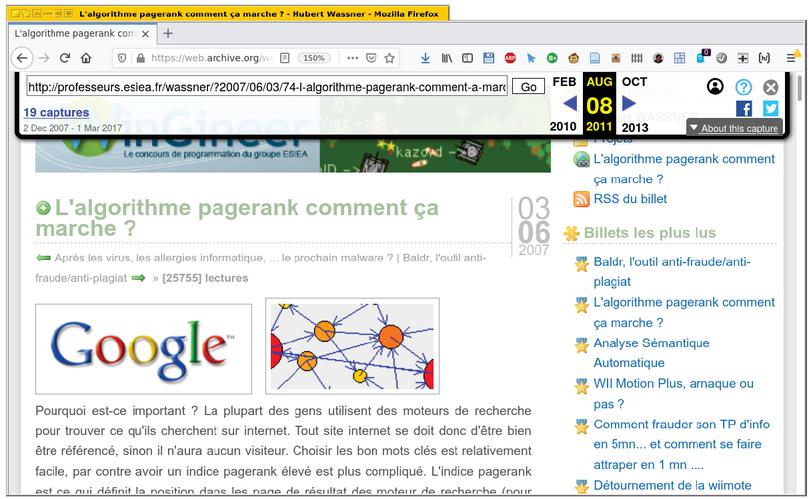Bookmark this page with the star icon
Viewport: 809px width, 499px height.
point(390,58)
